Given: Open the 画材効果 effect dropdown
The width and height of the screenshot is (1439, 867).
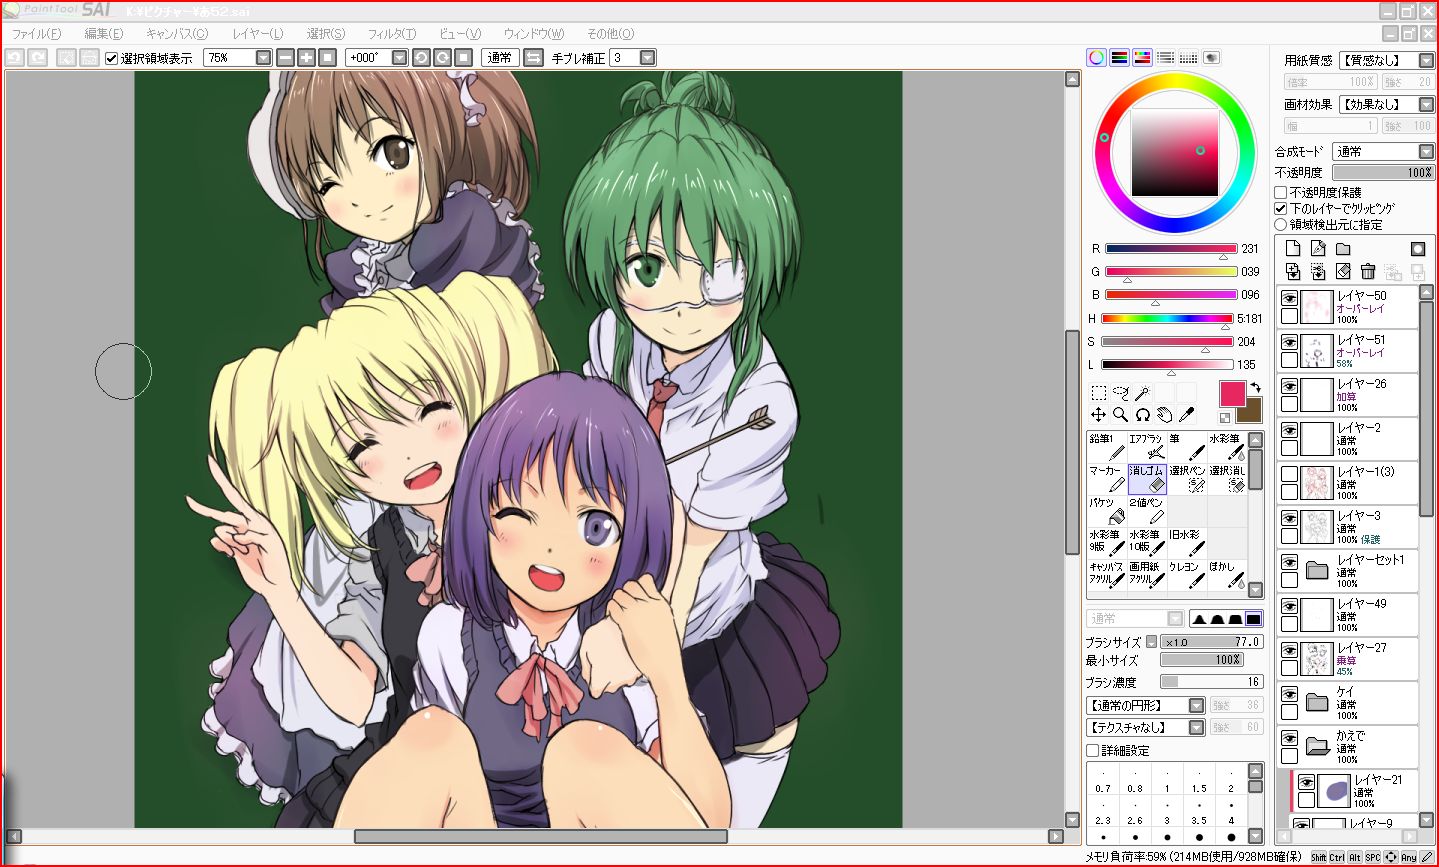Looking at the screenshot, I should 1426,105.
